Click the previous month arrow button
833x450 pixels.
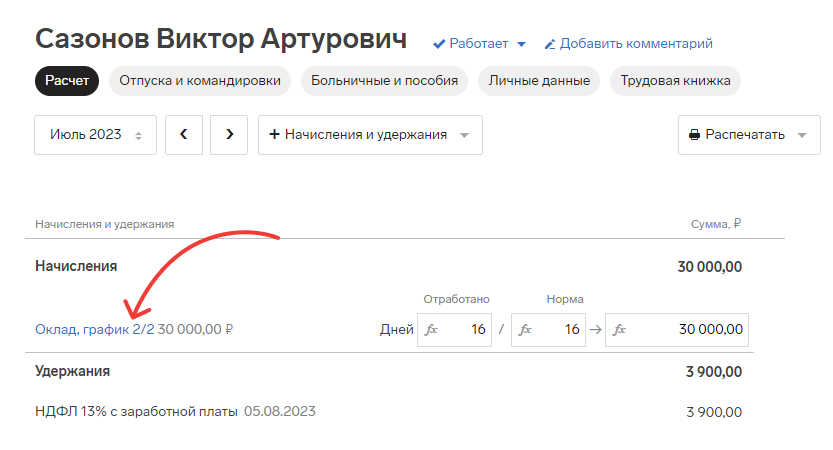click(x=184, y=135)
